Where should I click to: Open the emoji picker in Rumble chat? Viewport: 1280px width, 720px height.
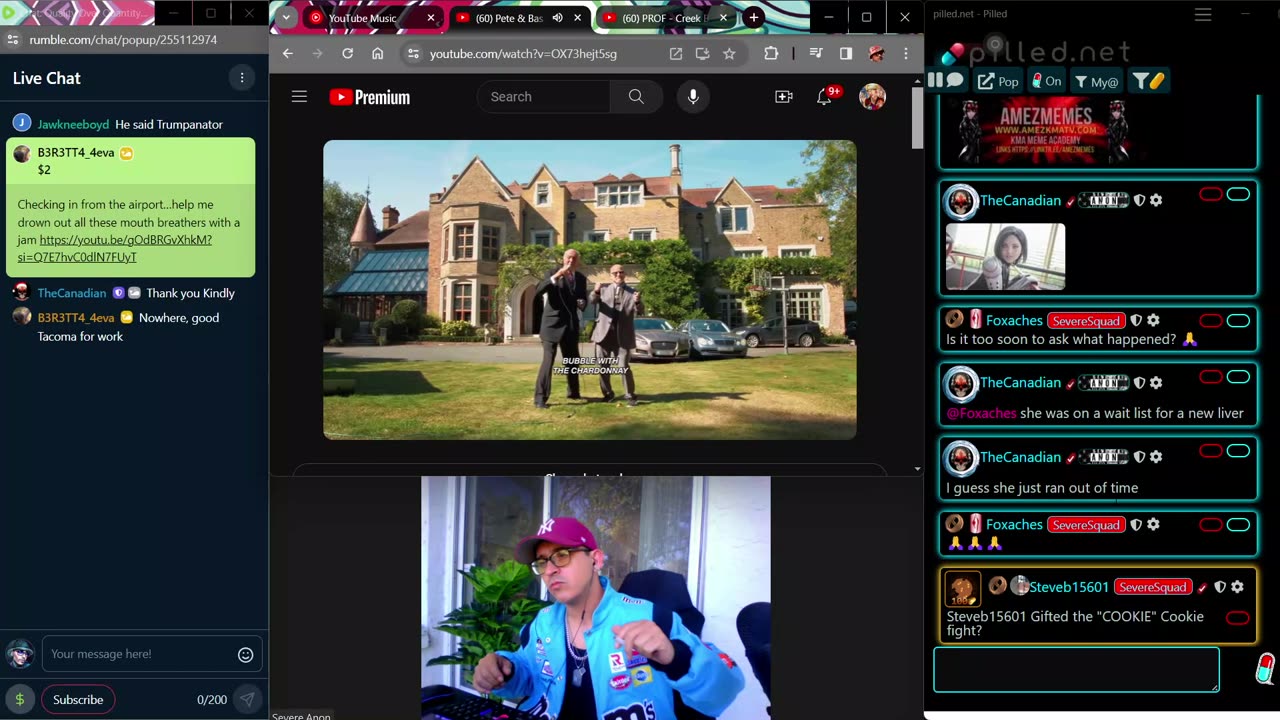click(x=245, y=655)
